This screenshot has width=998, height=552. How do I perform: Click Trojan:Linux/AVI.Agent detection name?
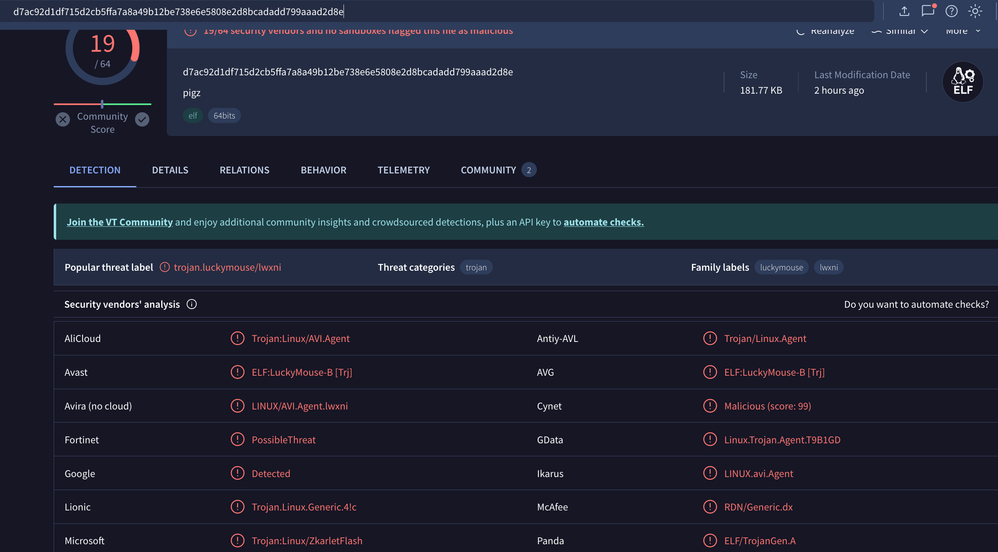(x=300, y=338)
